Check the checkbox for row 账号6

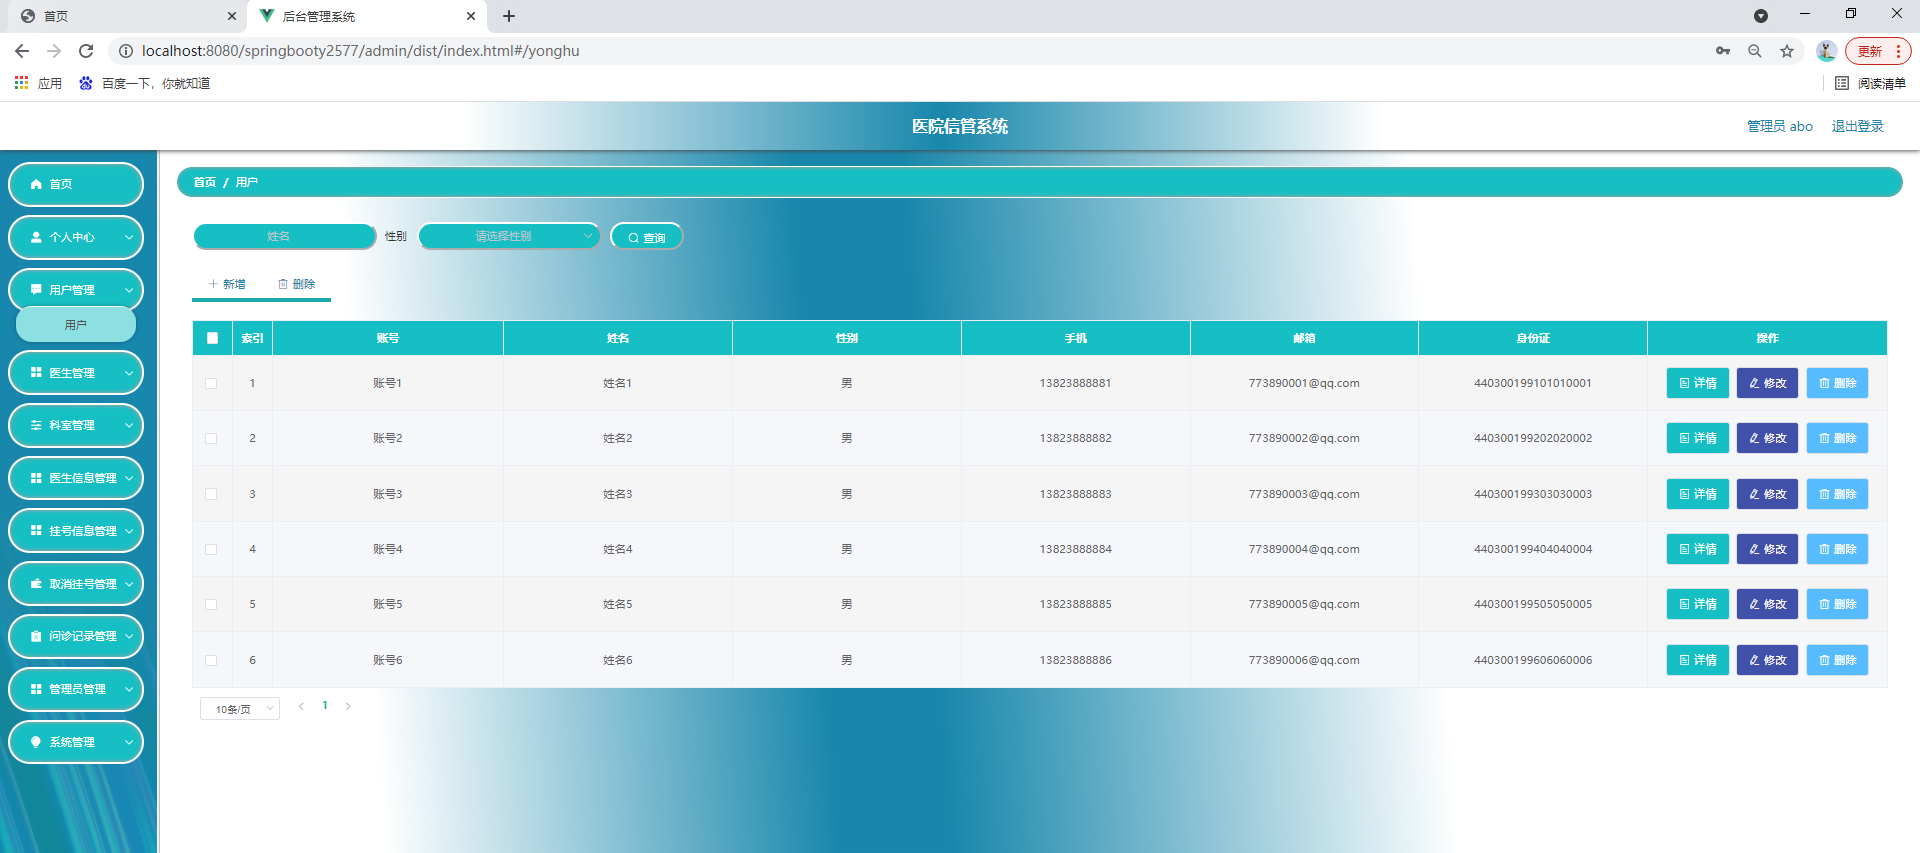pos(211,660)
